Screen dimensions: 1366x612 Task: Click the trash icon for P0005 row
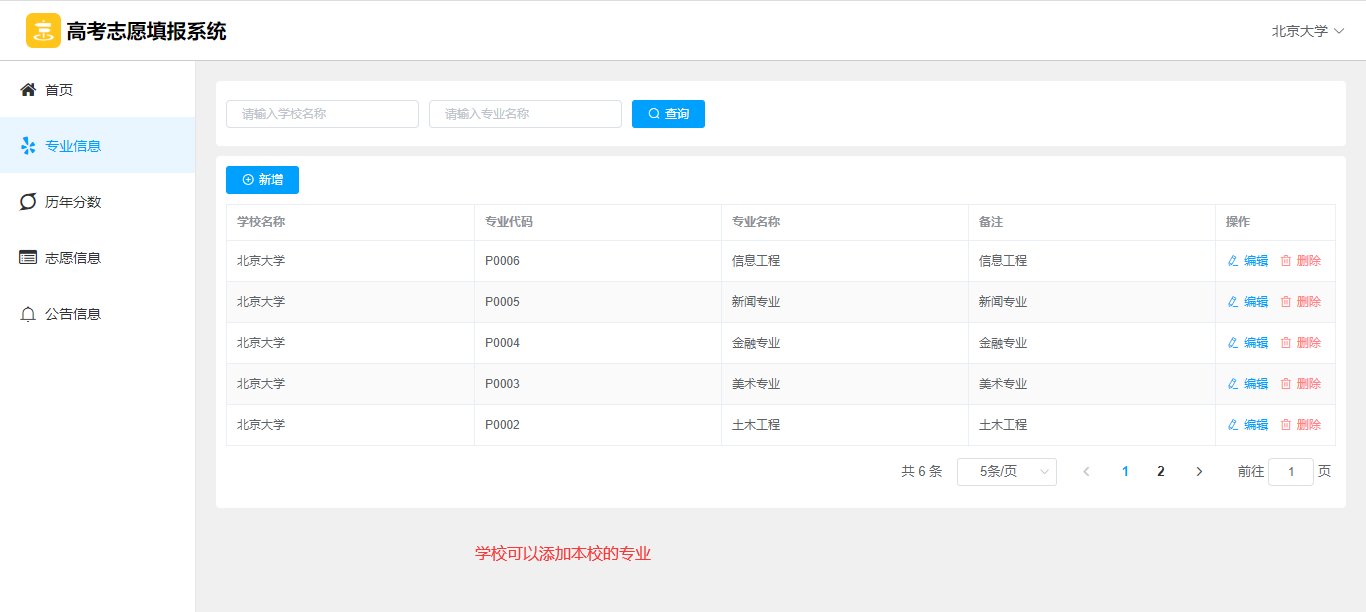pyautogui.click(x=1286, y=302)
